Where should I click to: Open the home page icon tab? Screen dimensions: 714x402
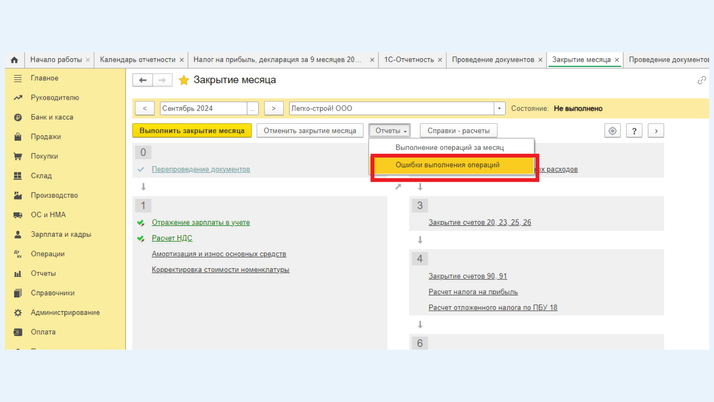(x=14, y=60)
